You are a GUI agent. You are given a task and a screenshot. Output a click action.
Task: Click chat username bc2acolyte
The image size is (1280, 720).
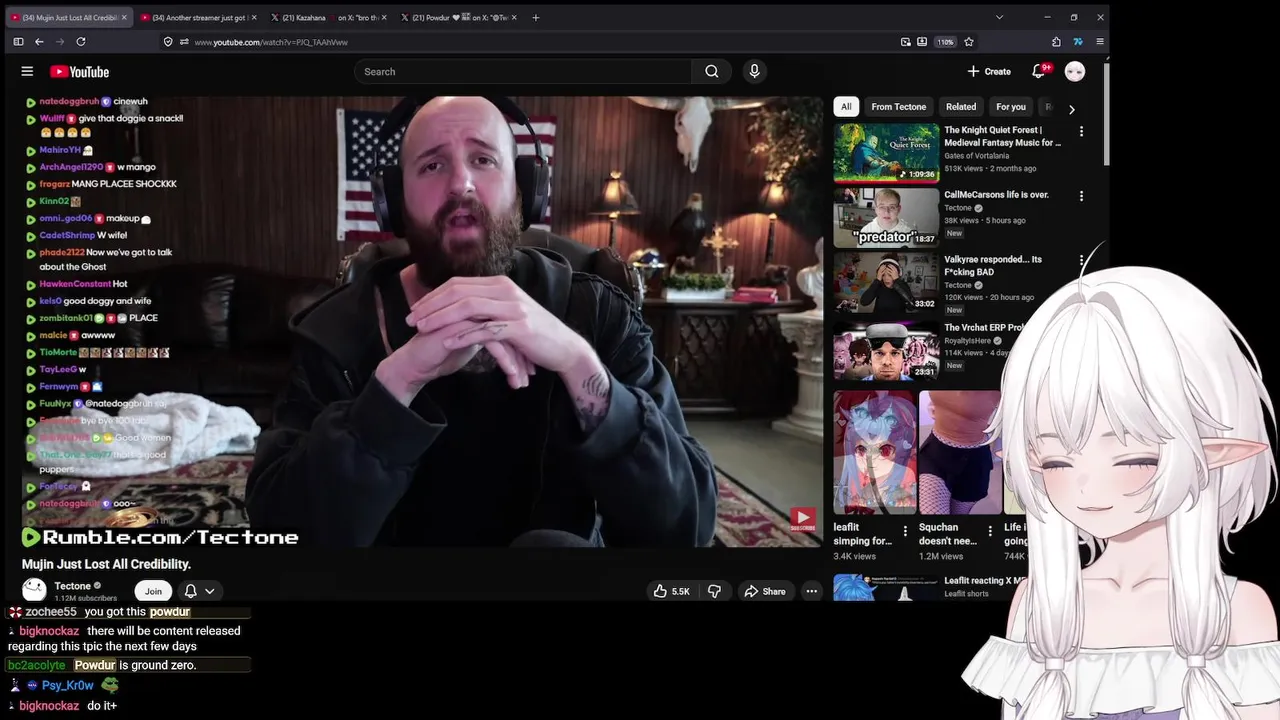tap(36, 665)
